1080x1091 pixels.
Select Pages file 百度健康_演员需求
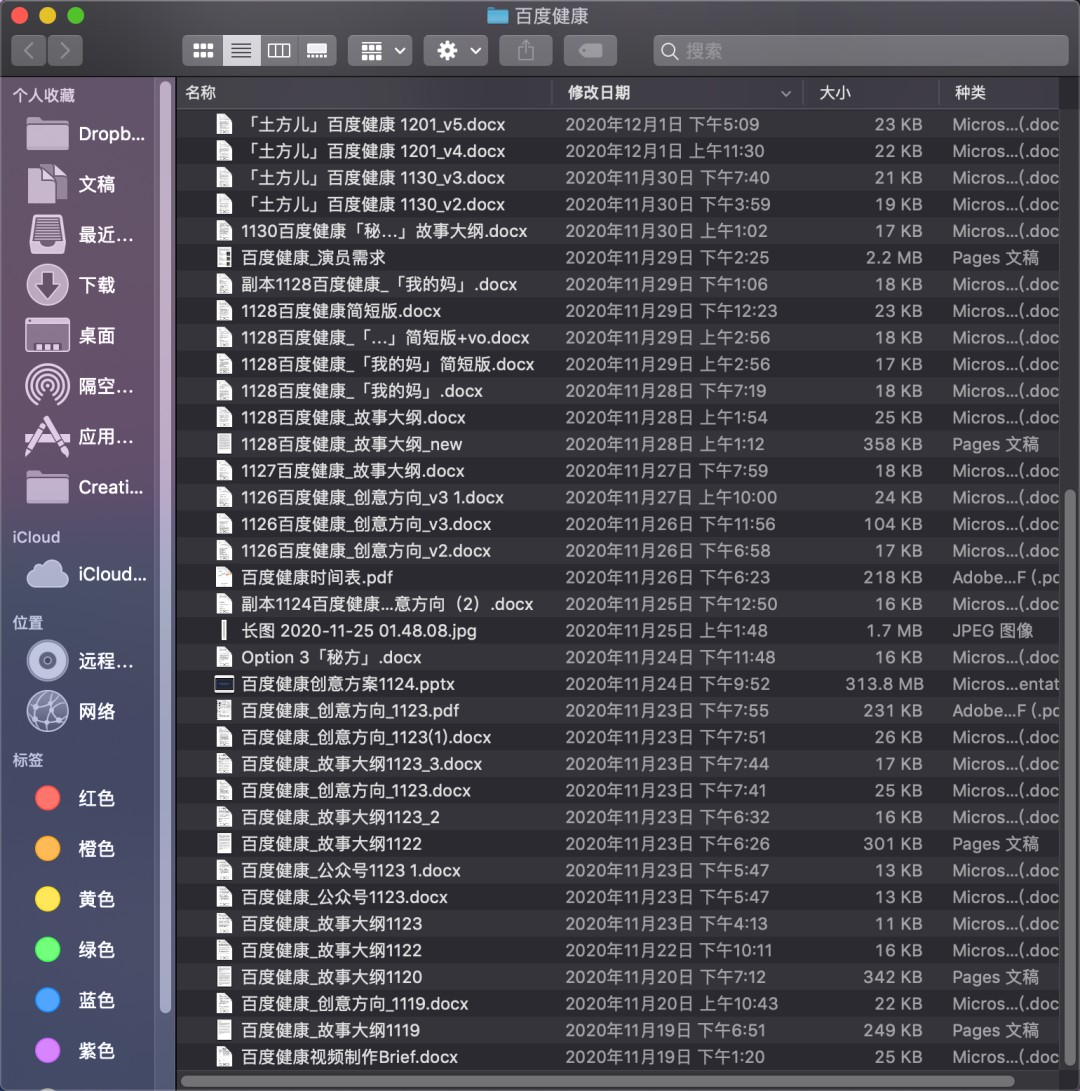(618, 257)
